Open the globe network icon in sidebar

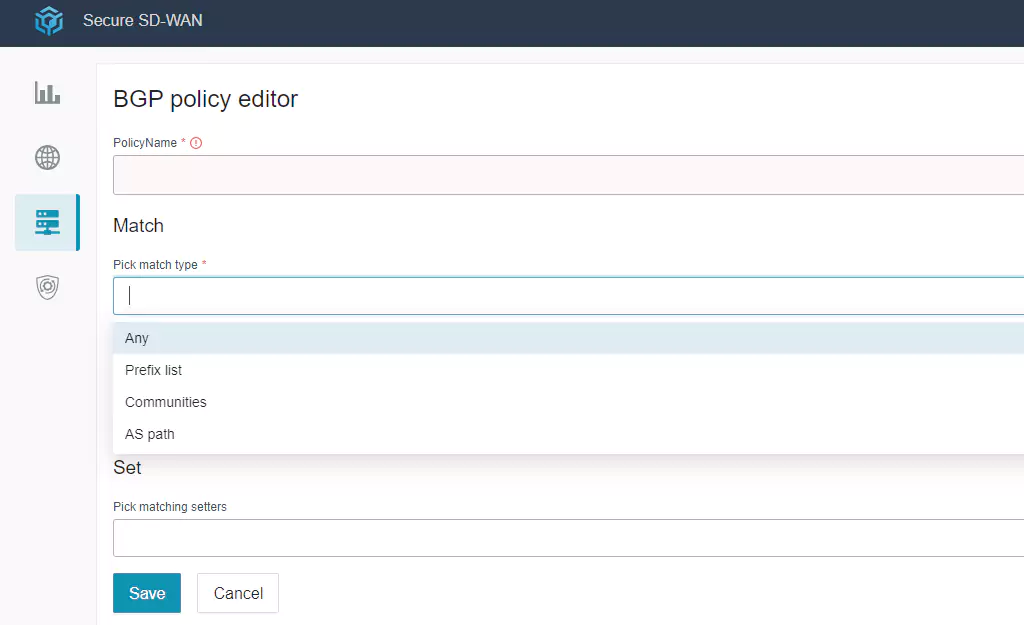tap(47, 157)
